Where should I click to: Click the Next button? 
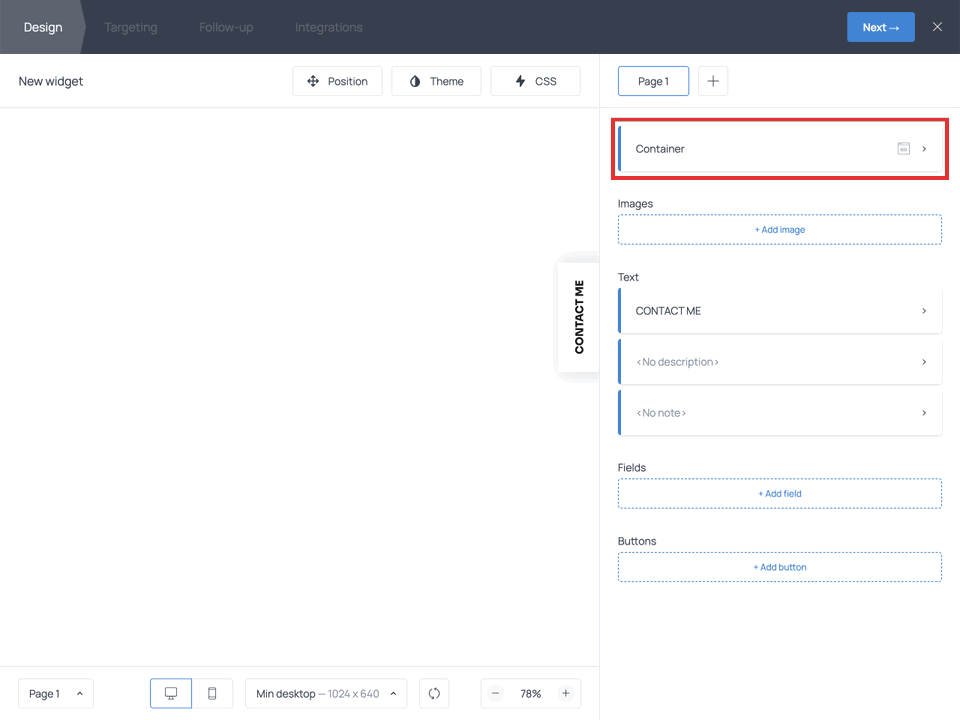point(880,27)
